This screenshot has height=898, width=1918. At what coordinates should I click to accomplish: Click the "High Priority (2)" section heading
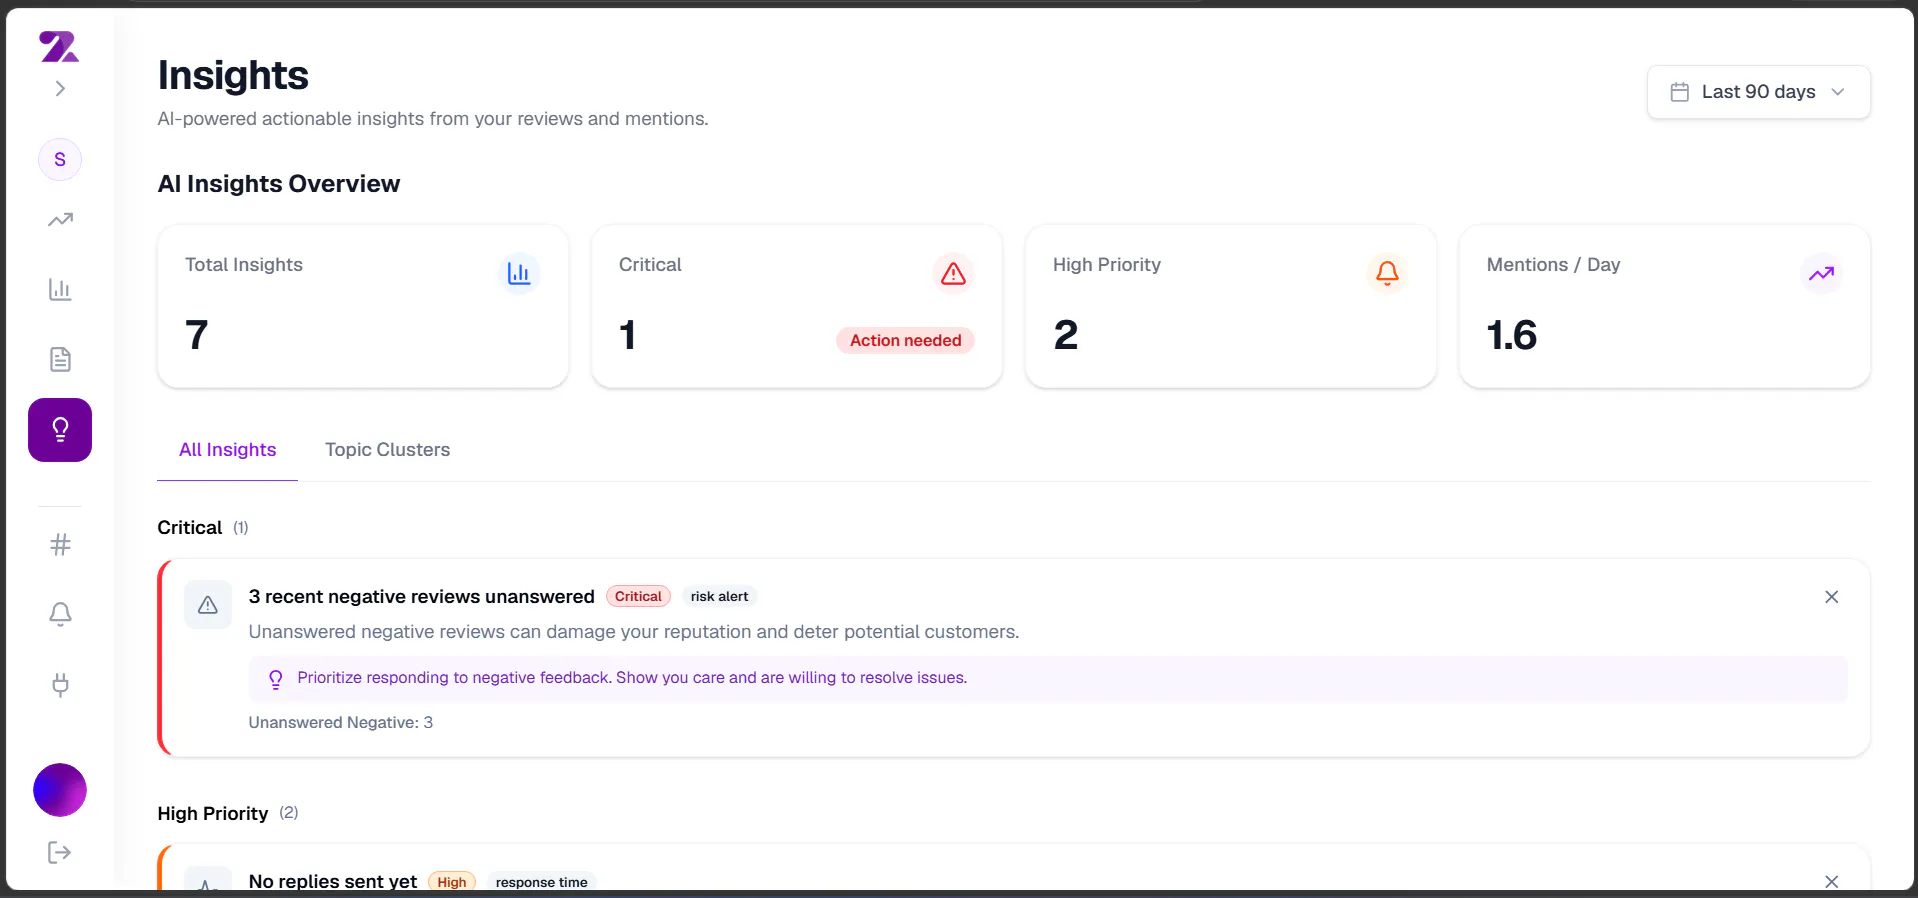pos(228,813)
